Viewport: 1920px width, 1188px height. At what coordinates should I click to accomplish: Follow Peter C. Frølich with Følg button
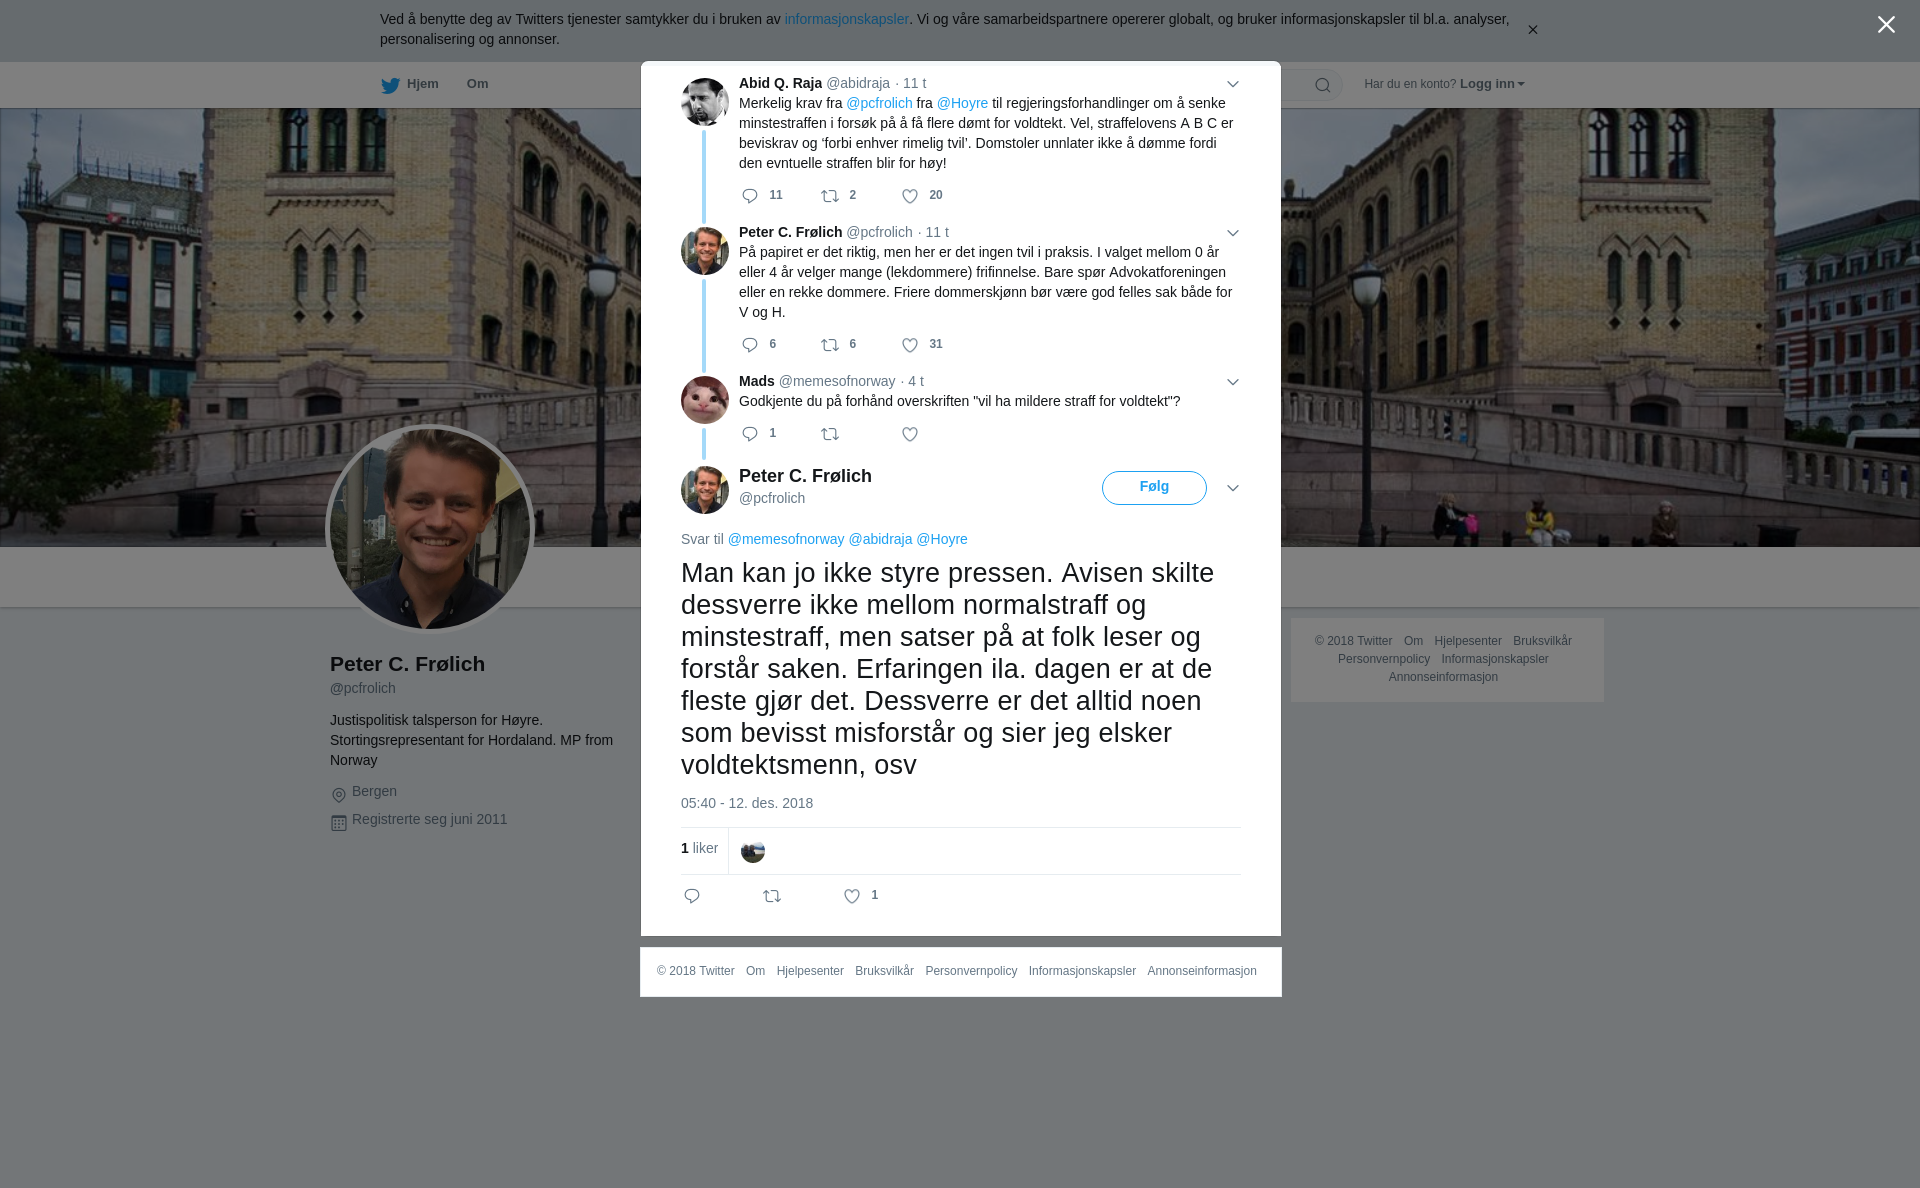pyautogui.click(x=1154, y=488)
